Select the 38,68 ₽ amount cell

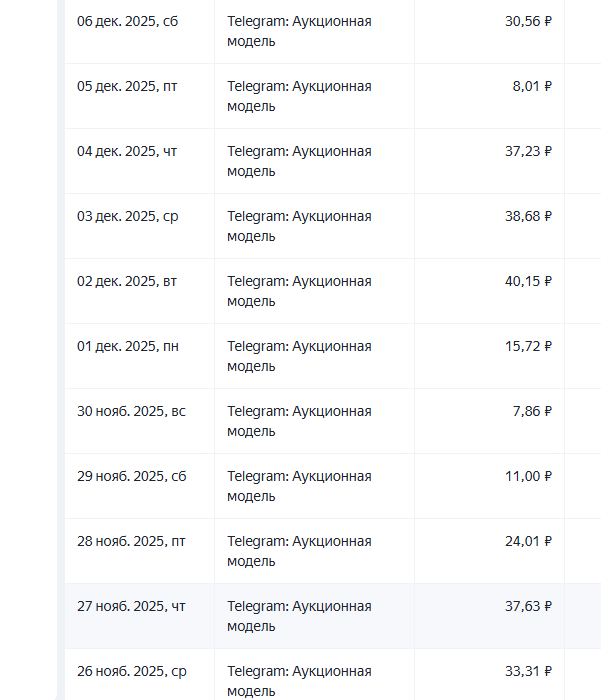(x=528, y=216)
